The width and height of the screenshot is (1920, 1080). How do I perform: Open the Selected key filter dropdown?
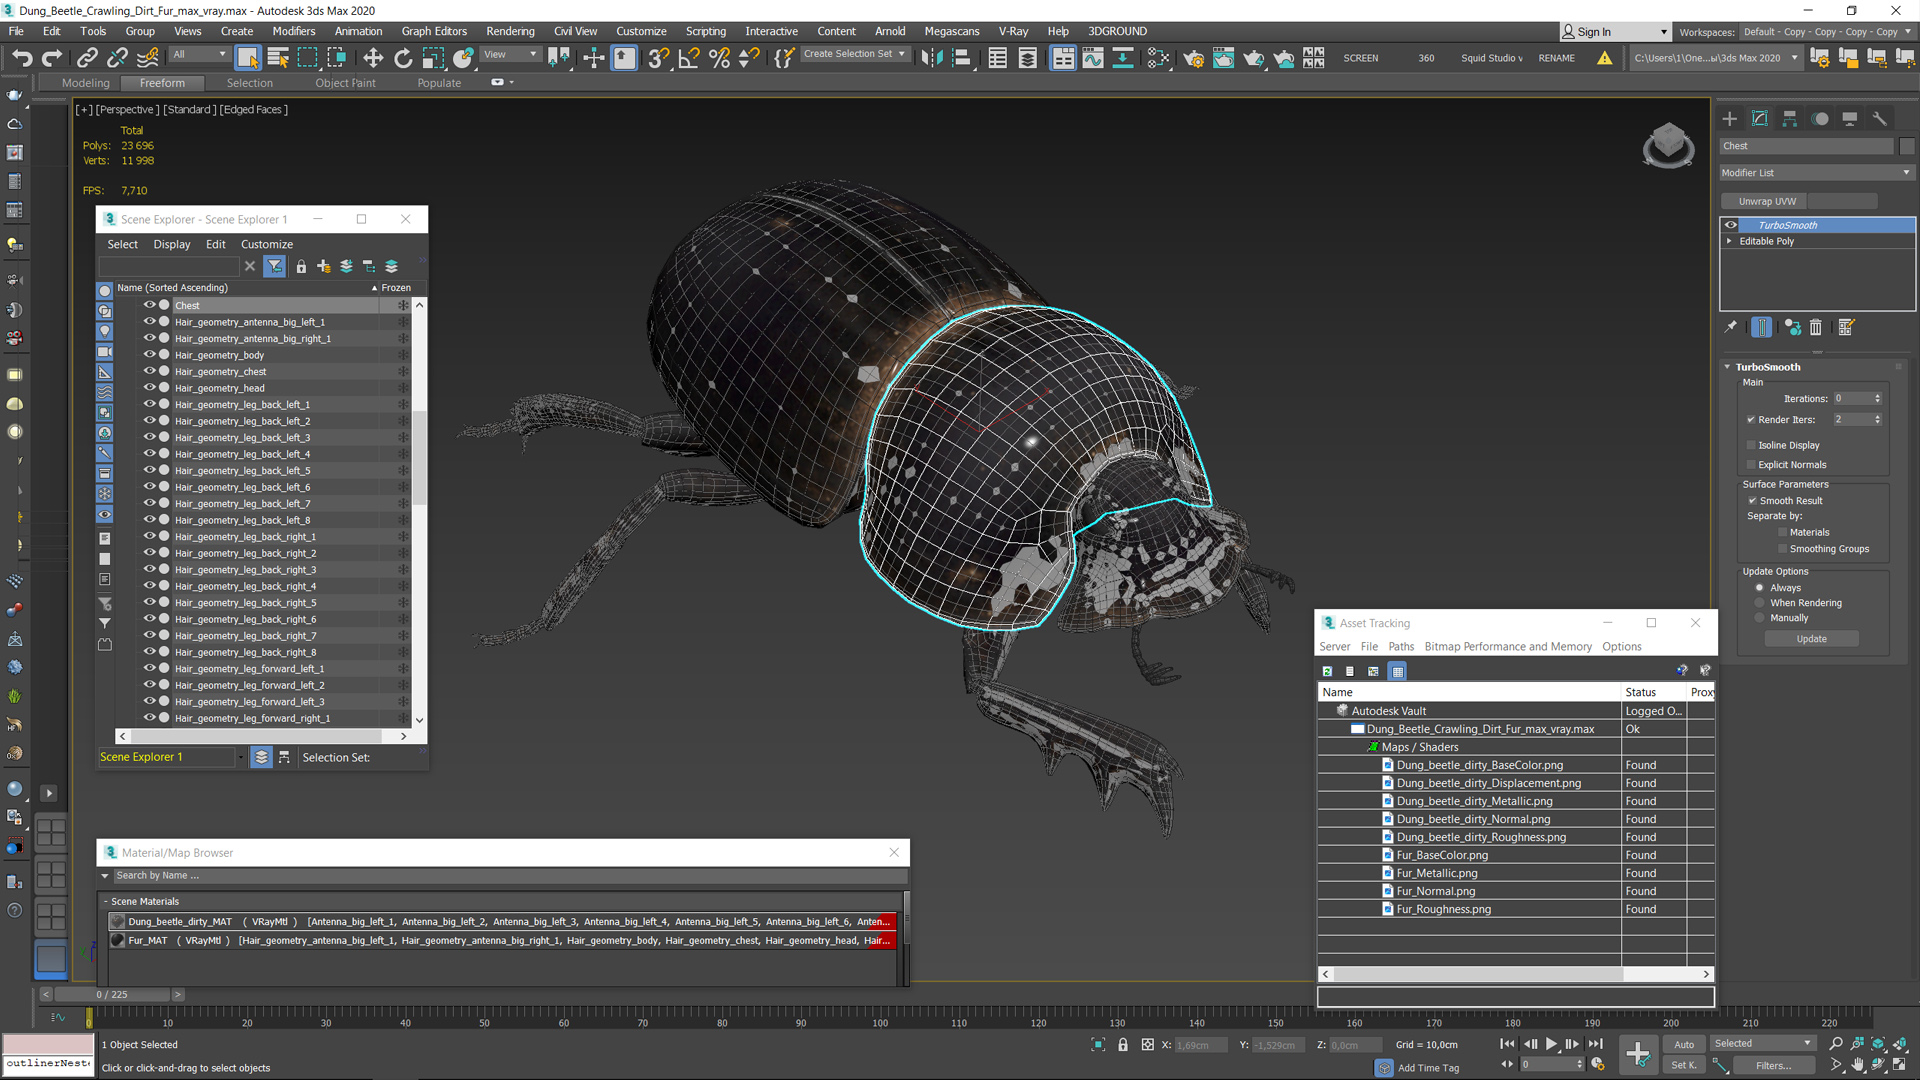pyautogui.click(x=1762, y=1044)
